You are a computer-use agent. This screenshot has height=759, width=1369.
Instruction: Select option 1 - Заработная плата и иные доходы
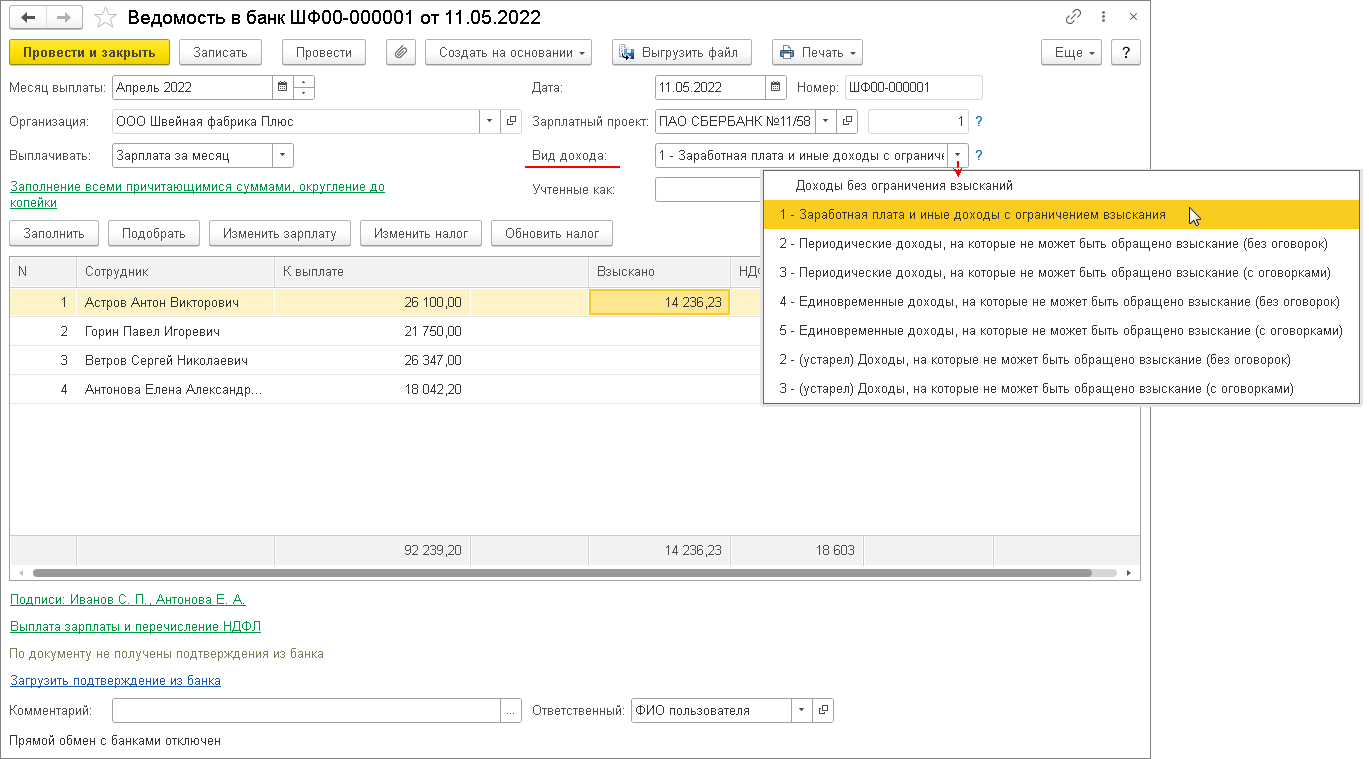tap(1061, 215)
